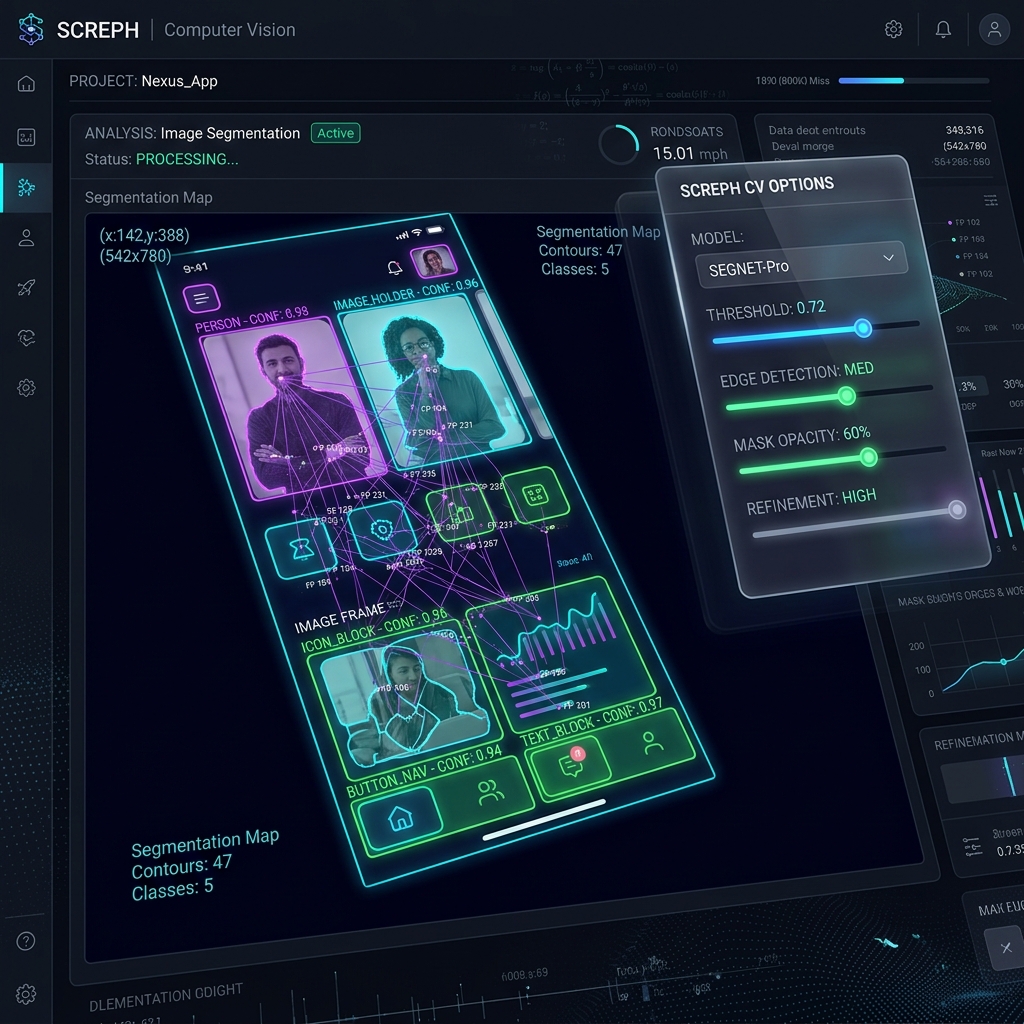The image size is (1024, 1024).
Task: Open the rocket deploy sidebar icon
Action: click(x=26, y=287)
